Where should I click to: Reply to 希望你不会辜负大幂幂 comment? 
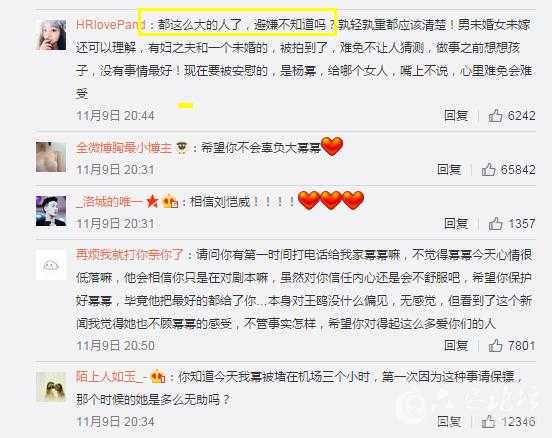click(x=449, y=169)
